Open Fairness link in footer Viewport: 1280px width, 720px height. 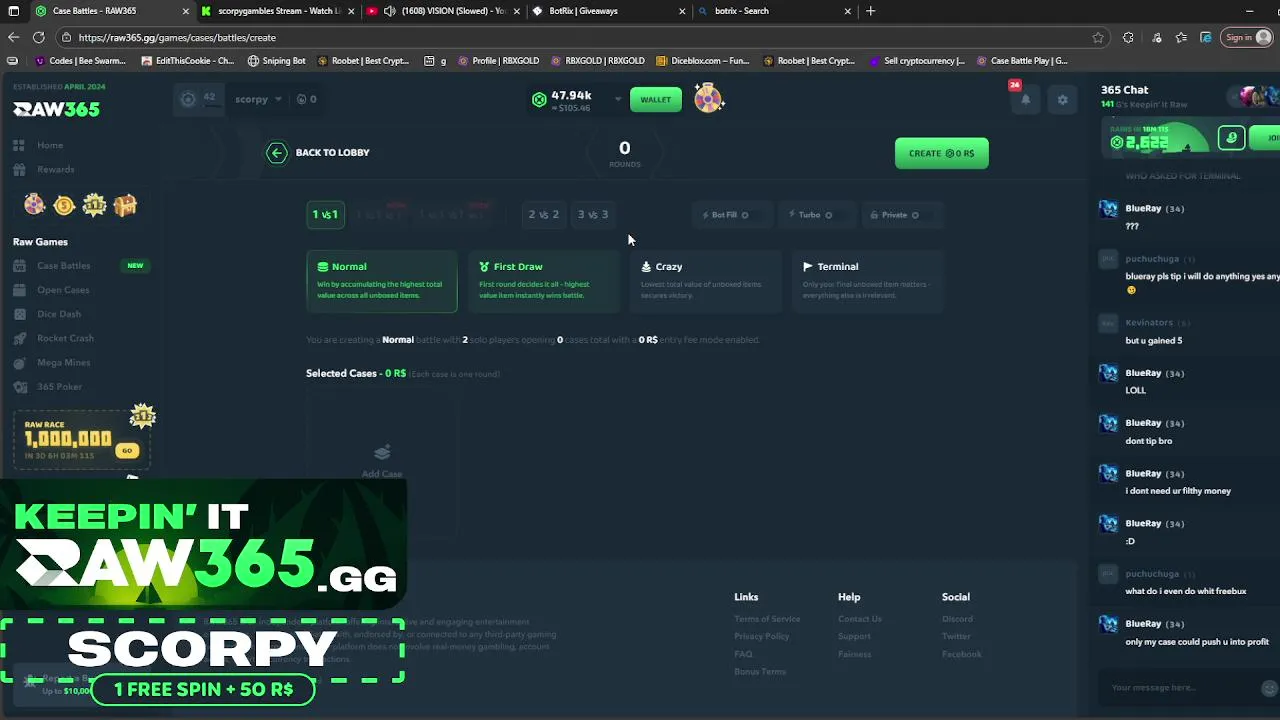click(854, 654)
